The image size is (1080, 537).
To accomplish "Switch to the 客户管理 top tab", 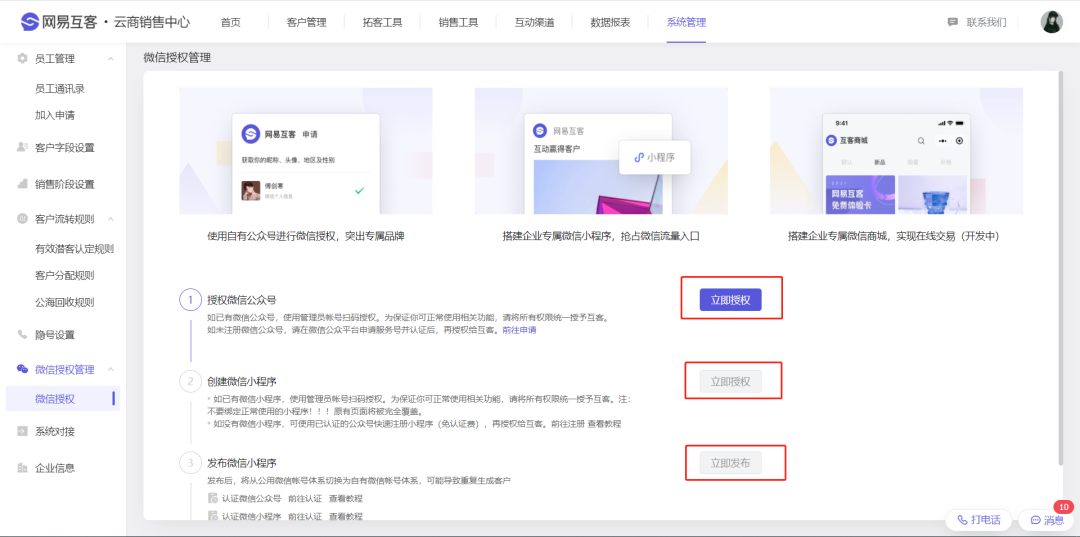I will [307, 22].
